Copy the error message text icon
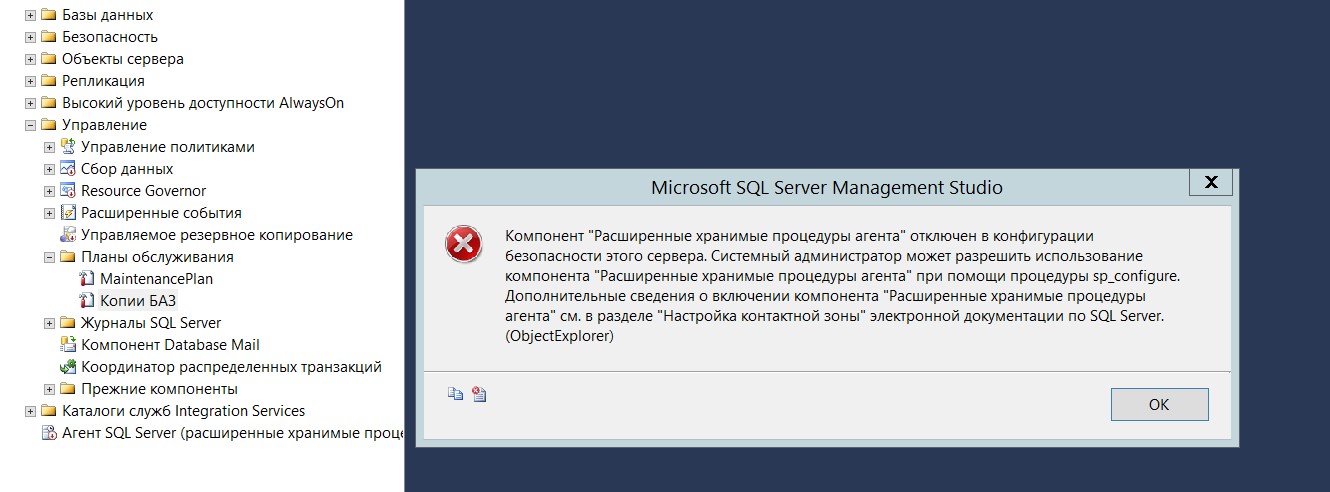This screenshot has width=1330, height=492. [456, 394]
